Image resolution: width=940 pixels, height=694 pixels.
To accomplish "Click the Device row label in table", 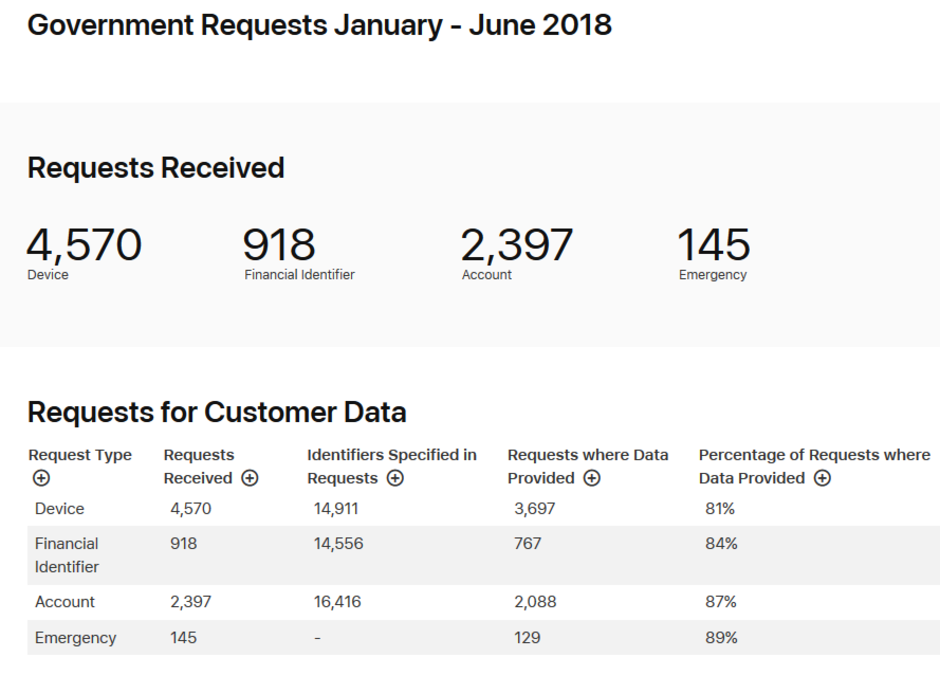I will tap(60, 509).
